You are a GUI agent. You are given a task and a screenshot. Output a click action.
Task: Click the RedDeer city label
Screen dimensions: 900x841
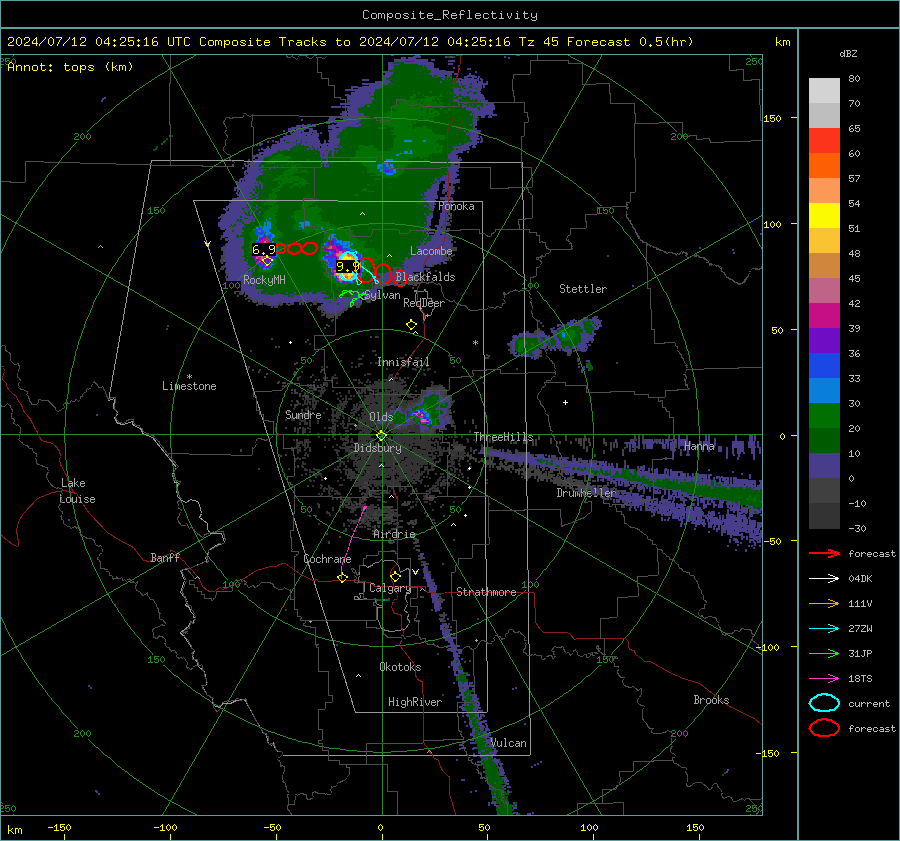[424, 303]
